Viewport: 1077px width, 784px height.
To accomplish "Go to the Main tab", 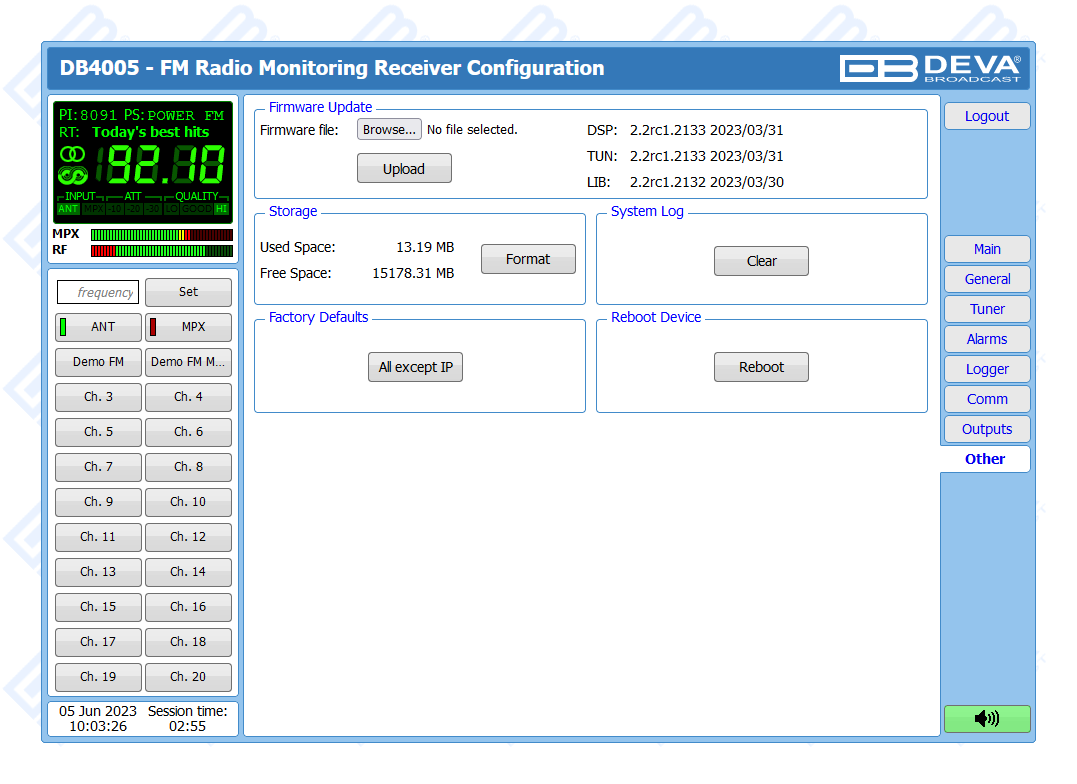I will (986, 249).
